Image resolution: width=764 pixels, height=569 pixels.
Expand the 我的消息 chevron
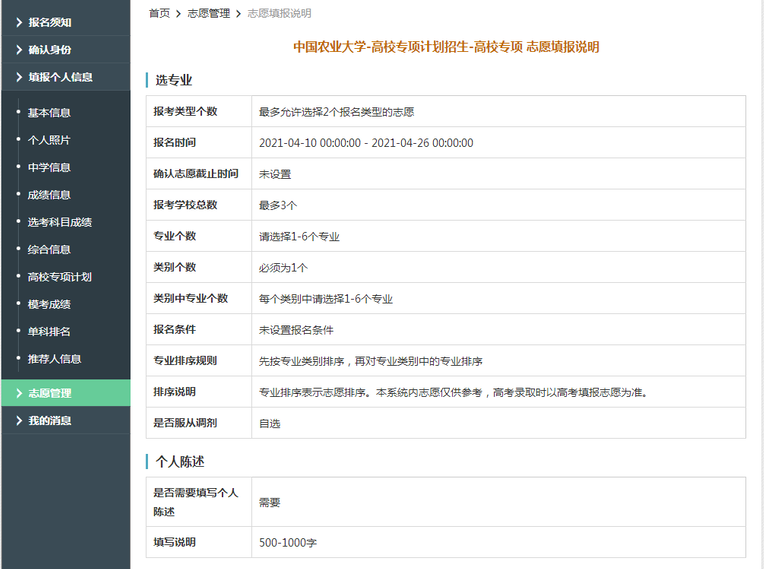click(19, 420)
